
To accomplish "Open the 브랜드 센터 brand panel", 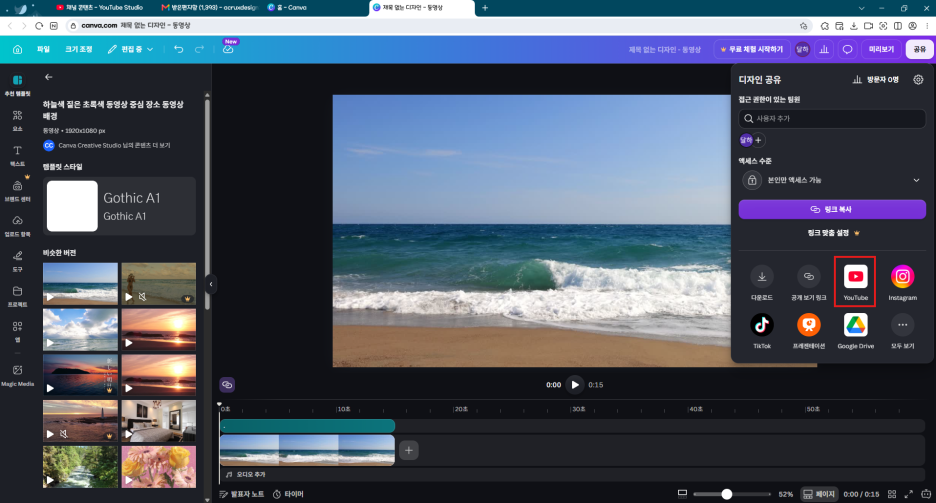I will (x=17, y=190).
